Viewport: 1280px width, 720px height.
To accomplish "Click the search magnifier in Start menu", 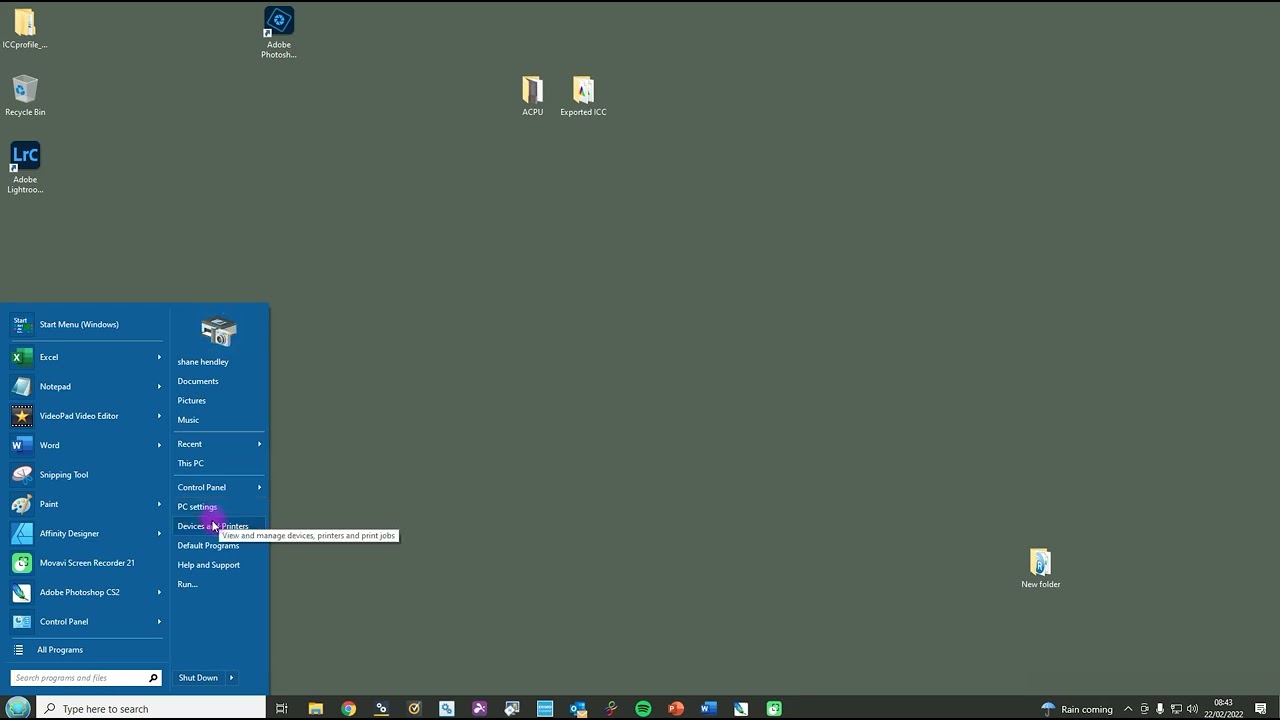I will [x=153, y=678].
